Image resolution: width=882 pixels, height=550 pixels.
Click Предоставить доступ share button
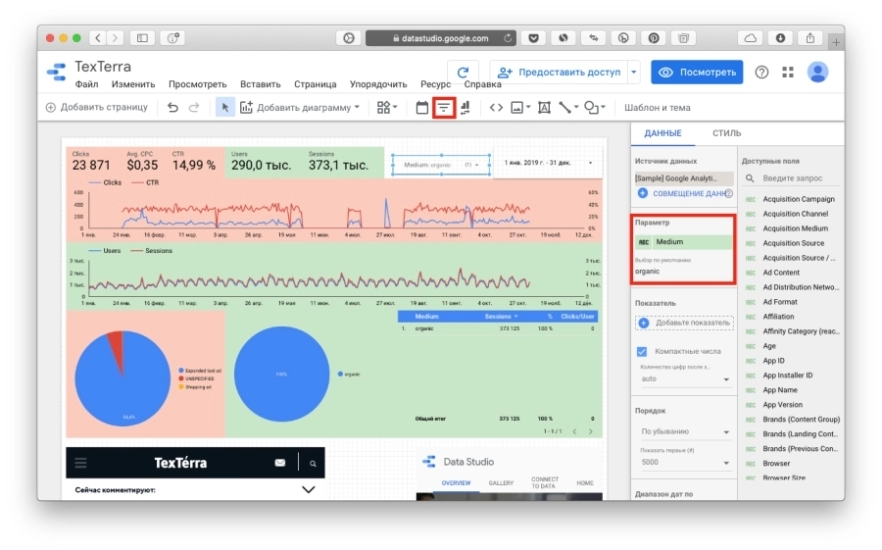click(x=559, y=72)
